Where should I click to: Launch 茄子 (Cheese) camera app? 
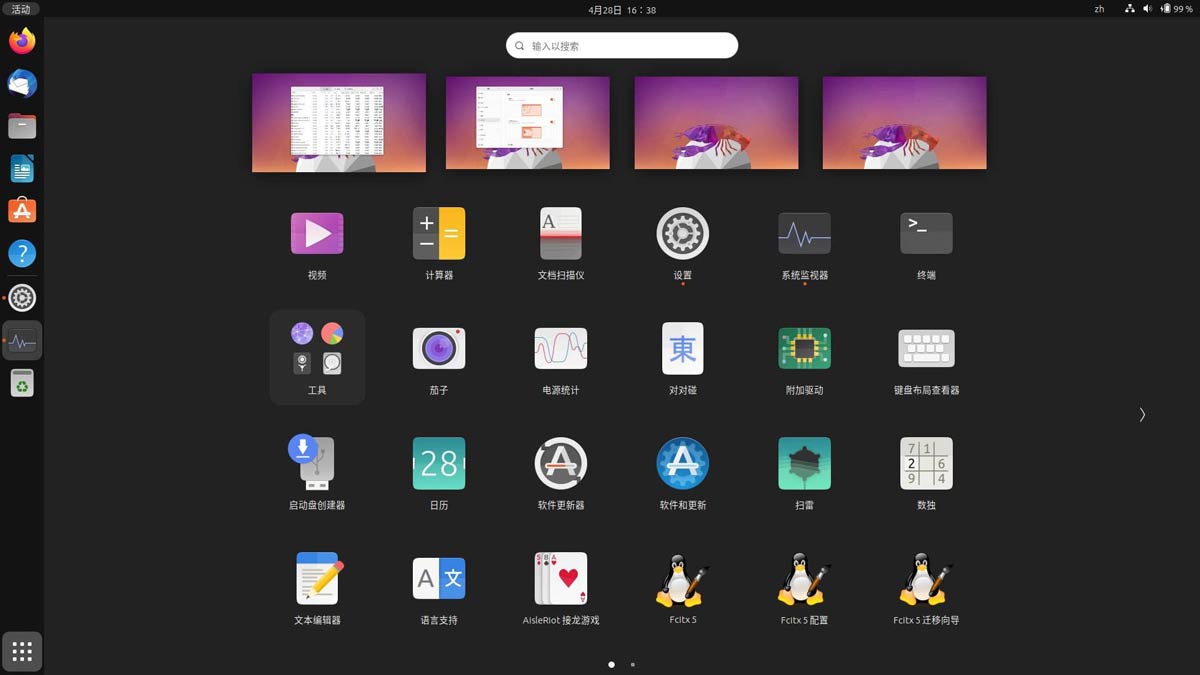point(439,350)
